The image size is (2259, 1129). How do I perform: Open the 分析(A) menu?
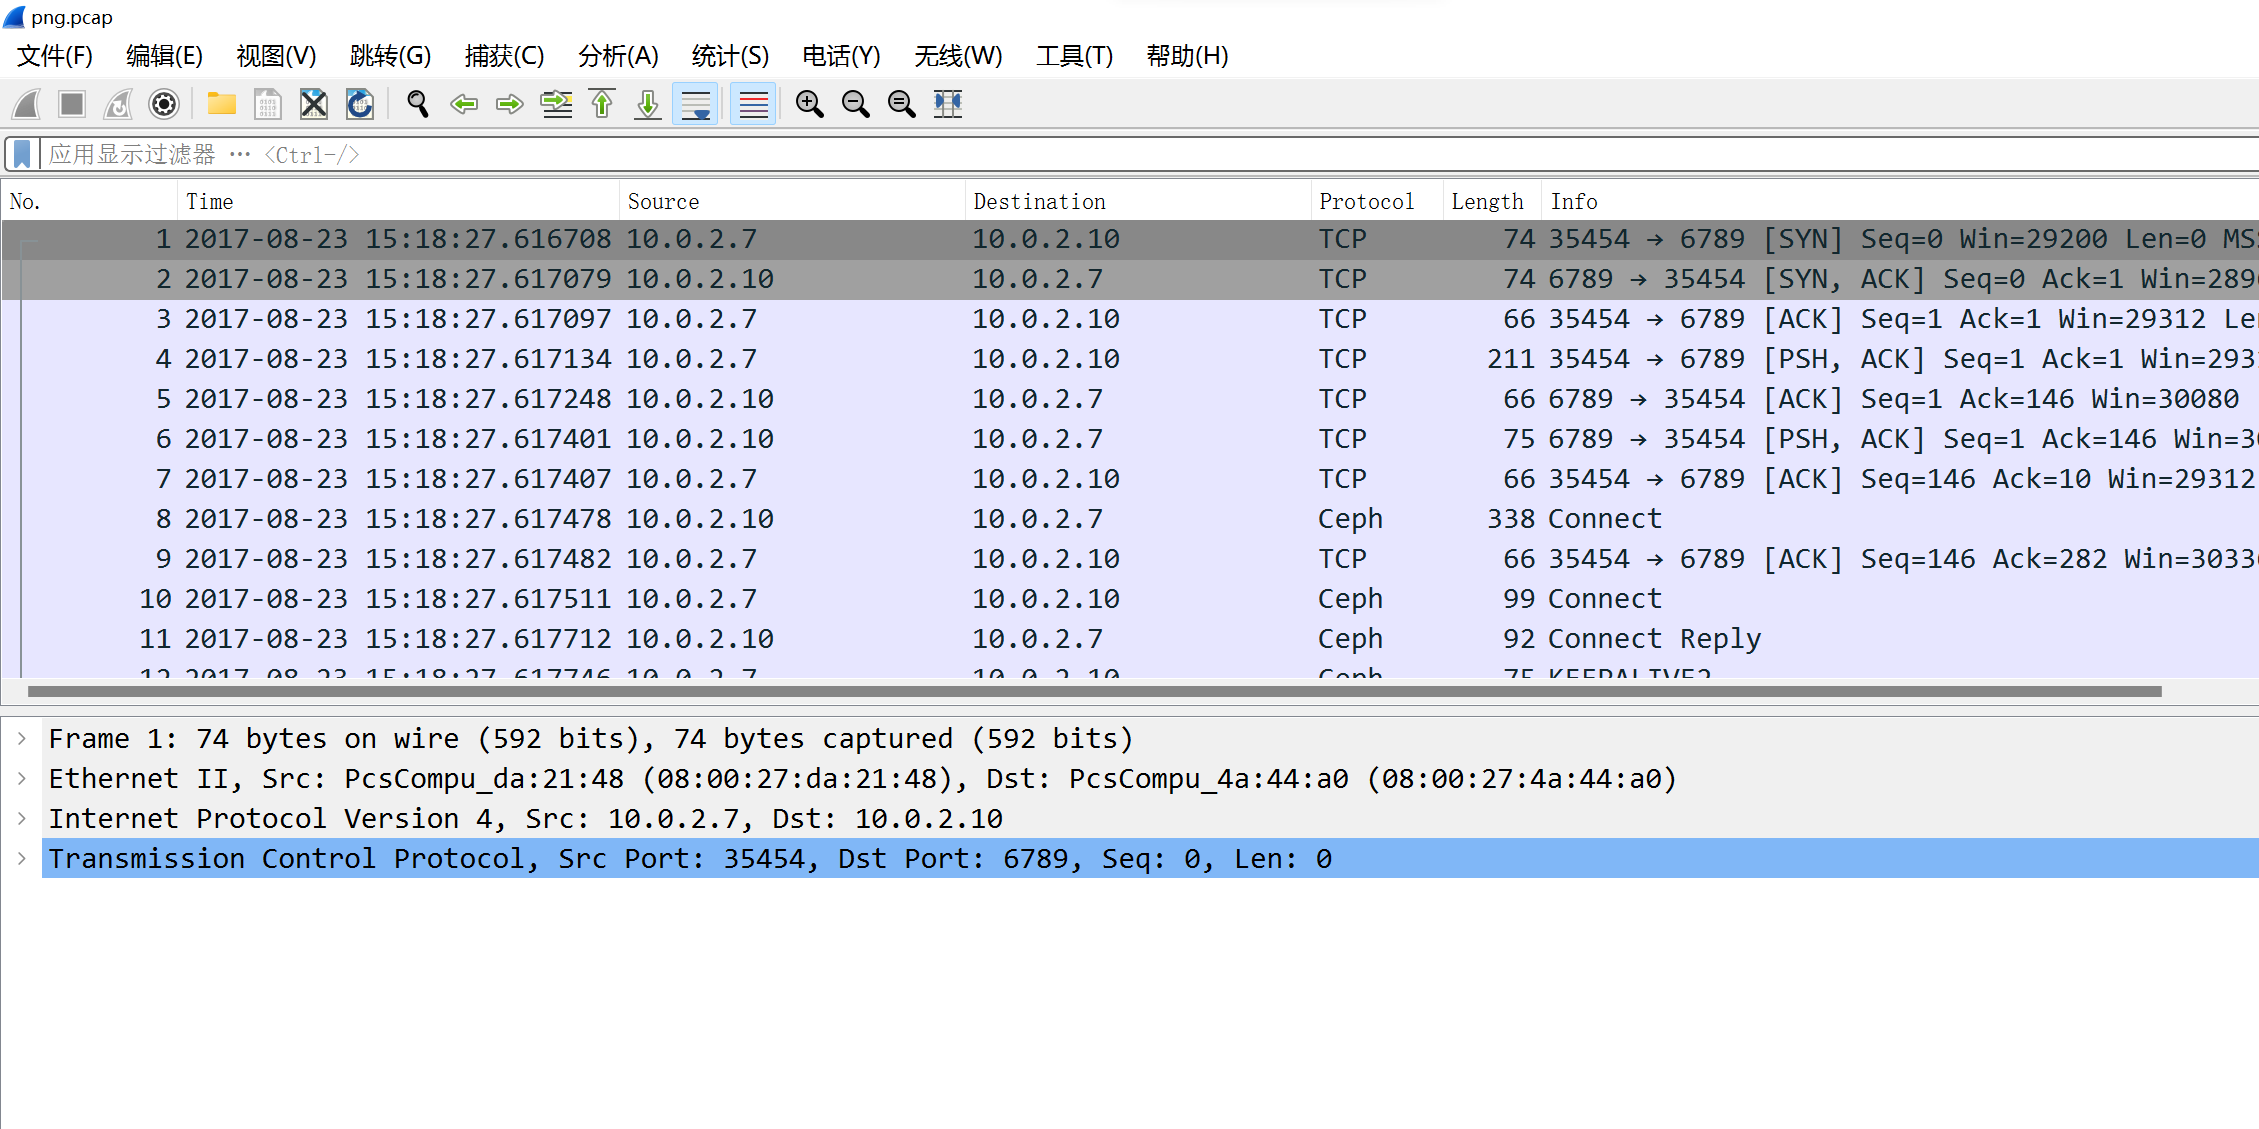pyautogui.click(x=618, y=56)
